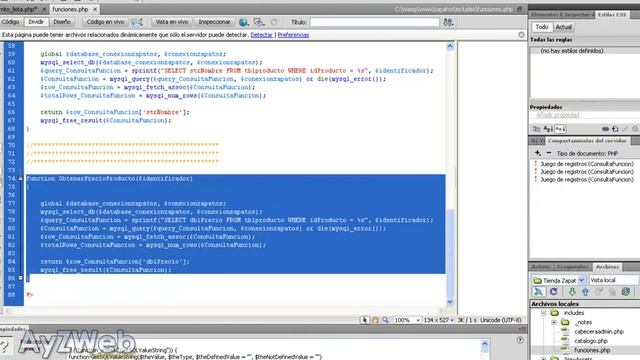Click the Detectar link
The width and height of the screenshot is (640, 360).
tap(261, 35)
